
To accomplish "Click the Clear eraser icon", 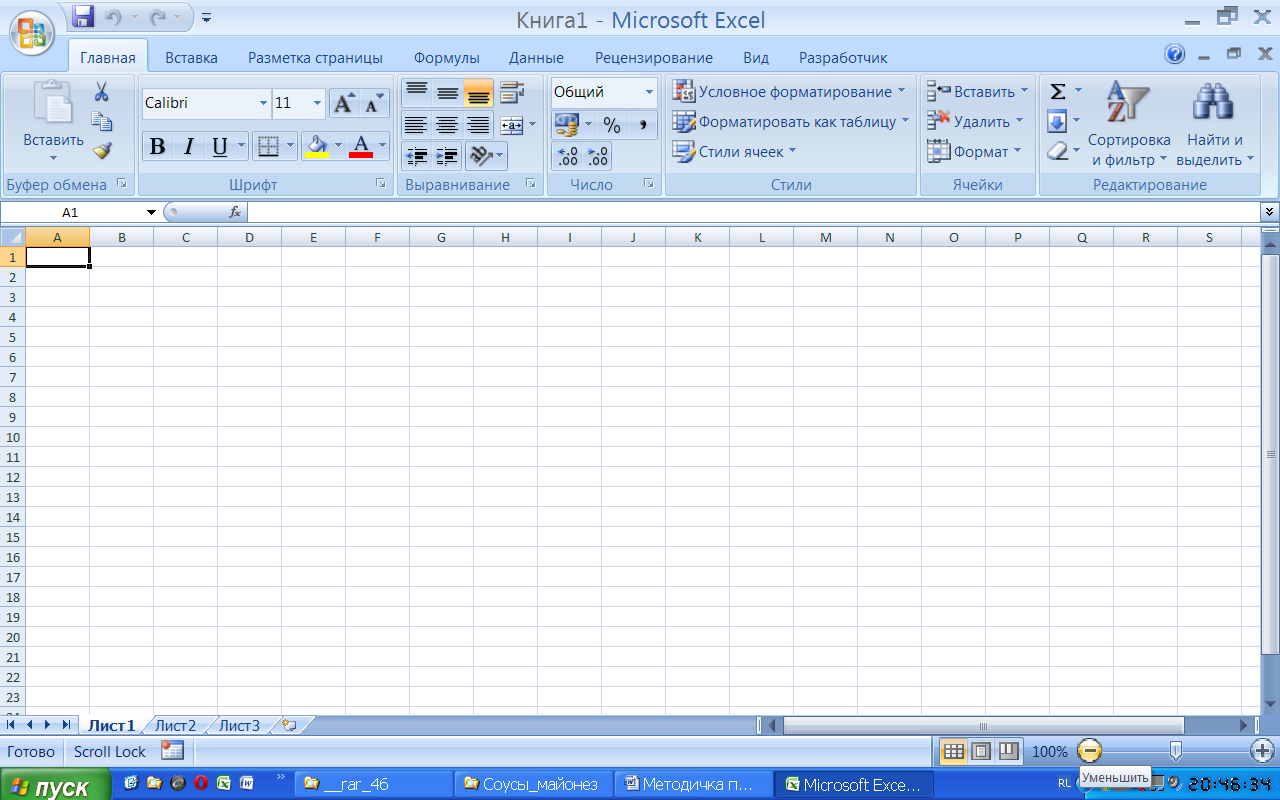I will point(1057,151).
